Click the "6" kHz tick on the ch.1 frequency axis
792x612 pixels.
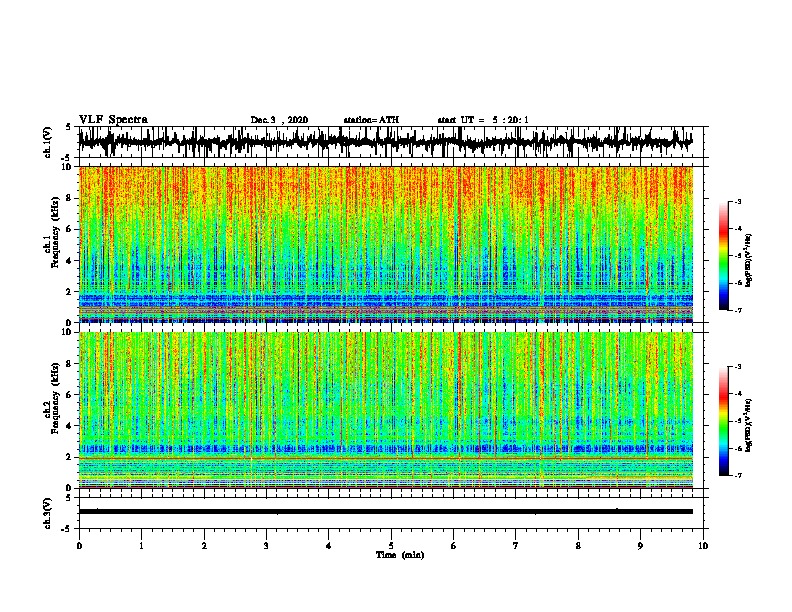[x=69, y=229]
